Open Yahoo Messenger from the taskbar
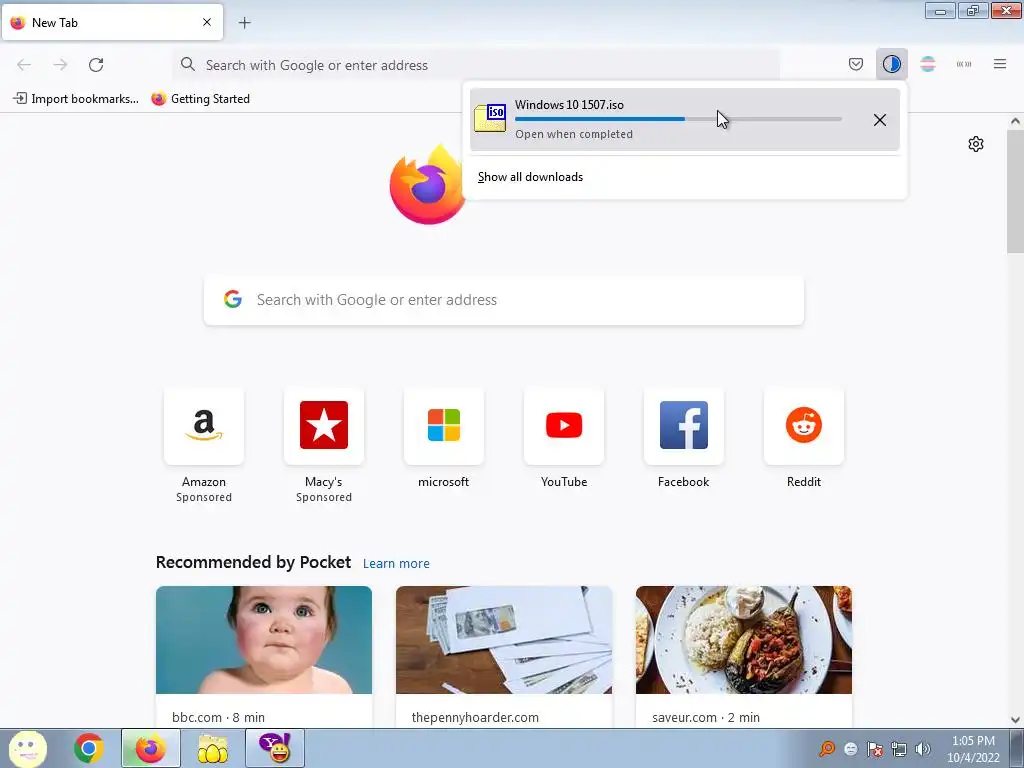The image size is (1024, 768). (x=275, y=748)
